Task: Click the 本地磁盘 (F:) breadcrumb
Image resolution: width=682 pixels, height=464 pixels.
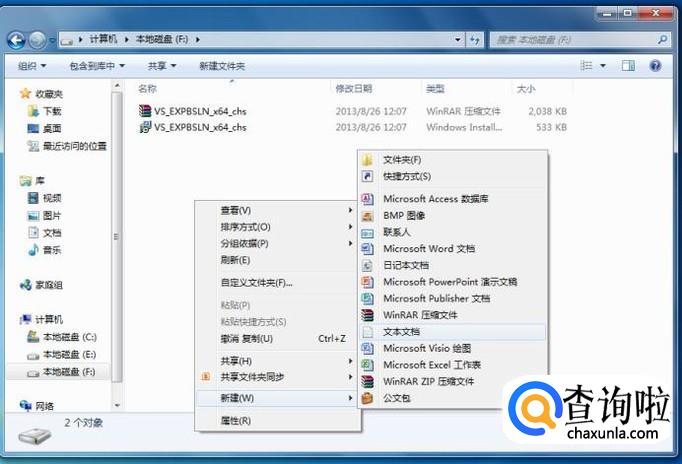Action: tap(162, 40)
